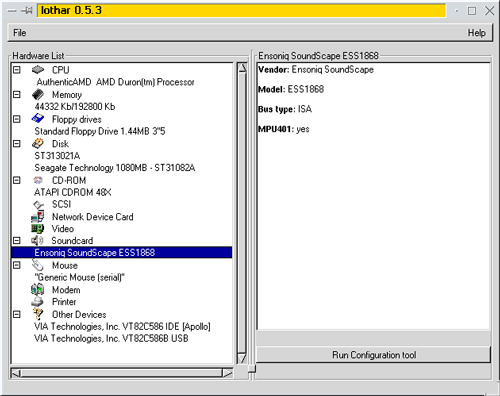The height and width of the screenshot is (396, 500).
Task: Open the File menu
Action: coord(20,33)
